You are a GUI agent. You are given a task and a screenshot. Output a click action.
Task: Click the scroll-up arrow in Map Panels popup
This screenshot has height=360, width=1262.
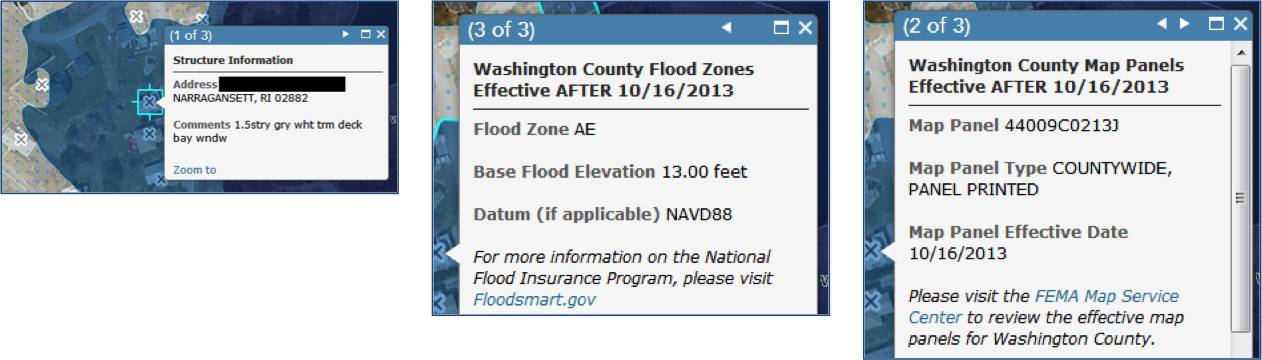point(1241,52)
